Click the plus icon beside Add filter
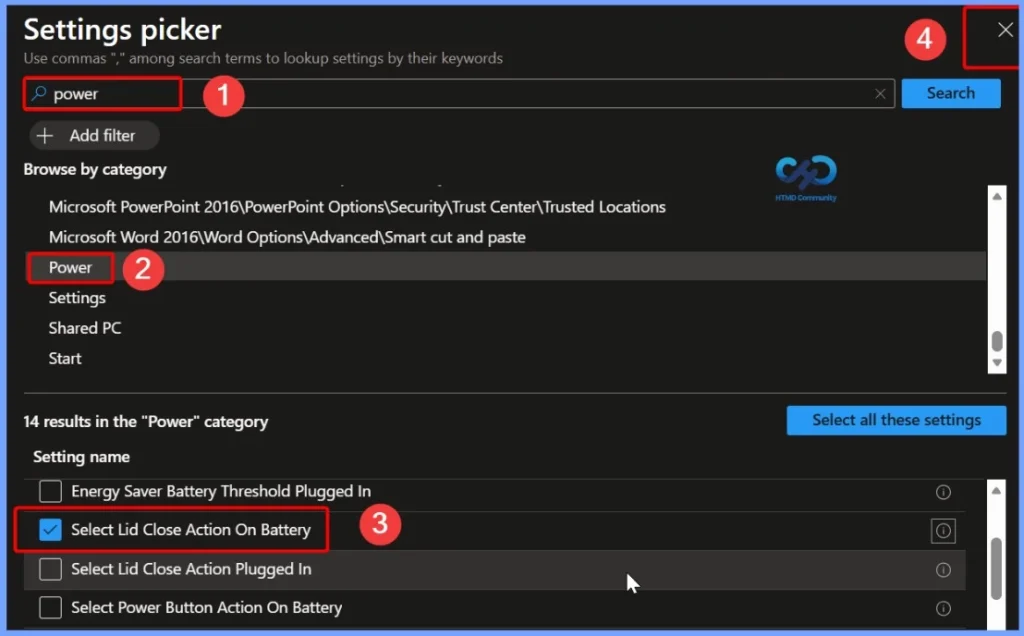1024x636 pixels. (47, 135)
